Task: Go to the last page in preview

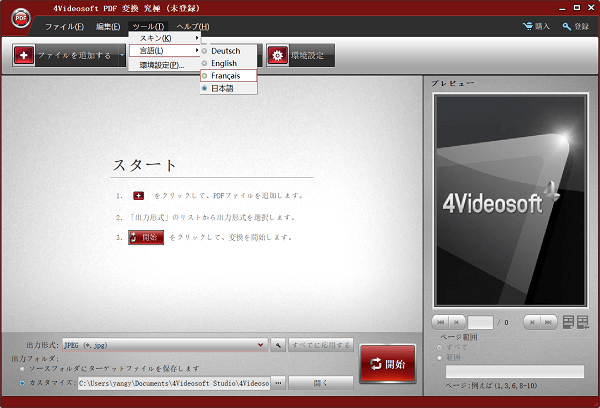Action: click(x=549, y=322)
